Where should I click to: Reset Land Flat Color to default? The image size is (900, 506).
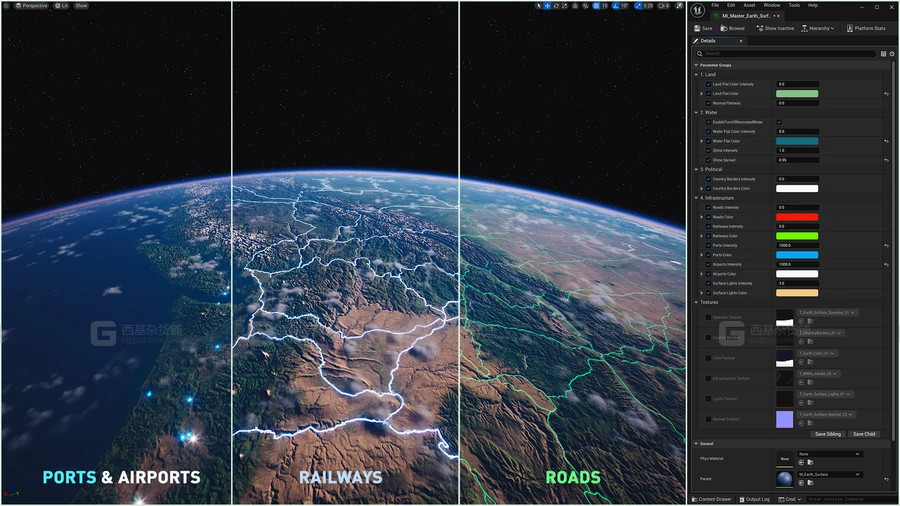tap(886, 94)
